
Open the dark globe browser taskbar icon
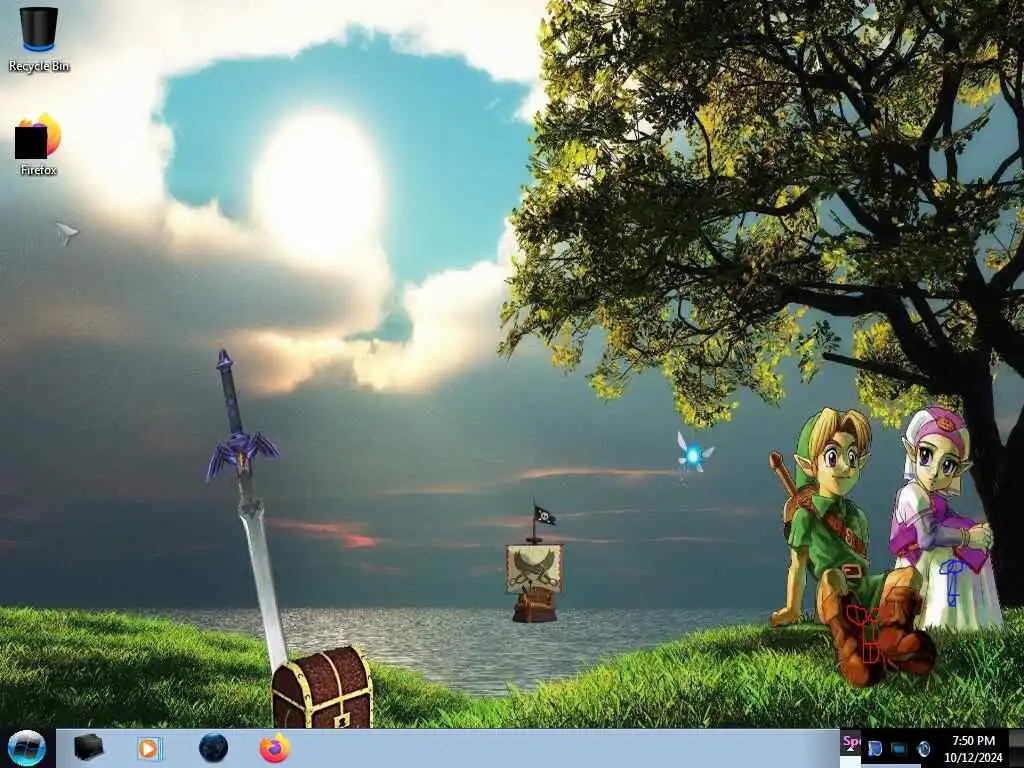click(x=213, y=748)
